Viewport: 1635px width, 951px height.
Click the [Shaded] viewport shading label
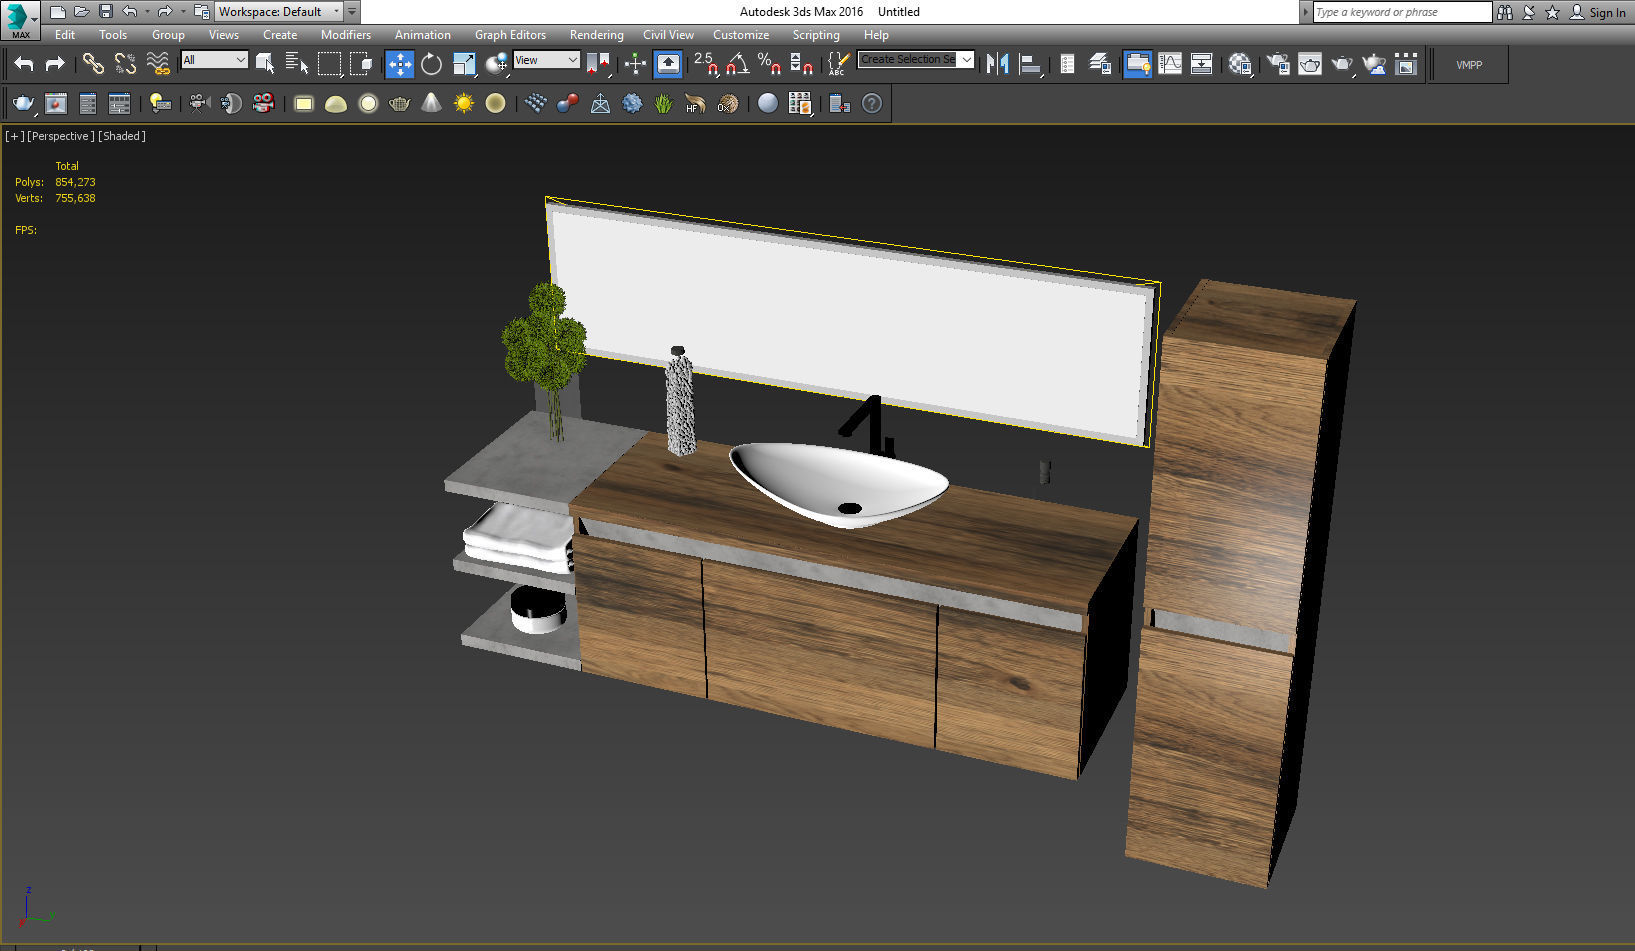point(122,136)
